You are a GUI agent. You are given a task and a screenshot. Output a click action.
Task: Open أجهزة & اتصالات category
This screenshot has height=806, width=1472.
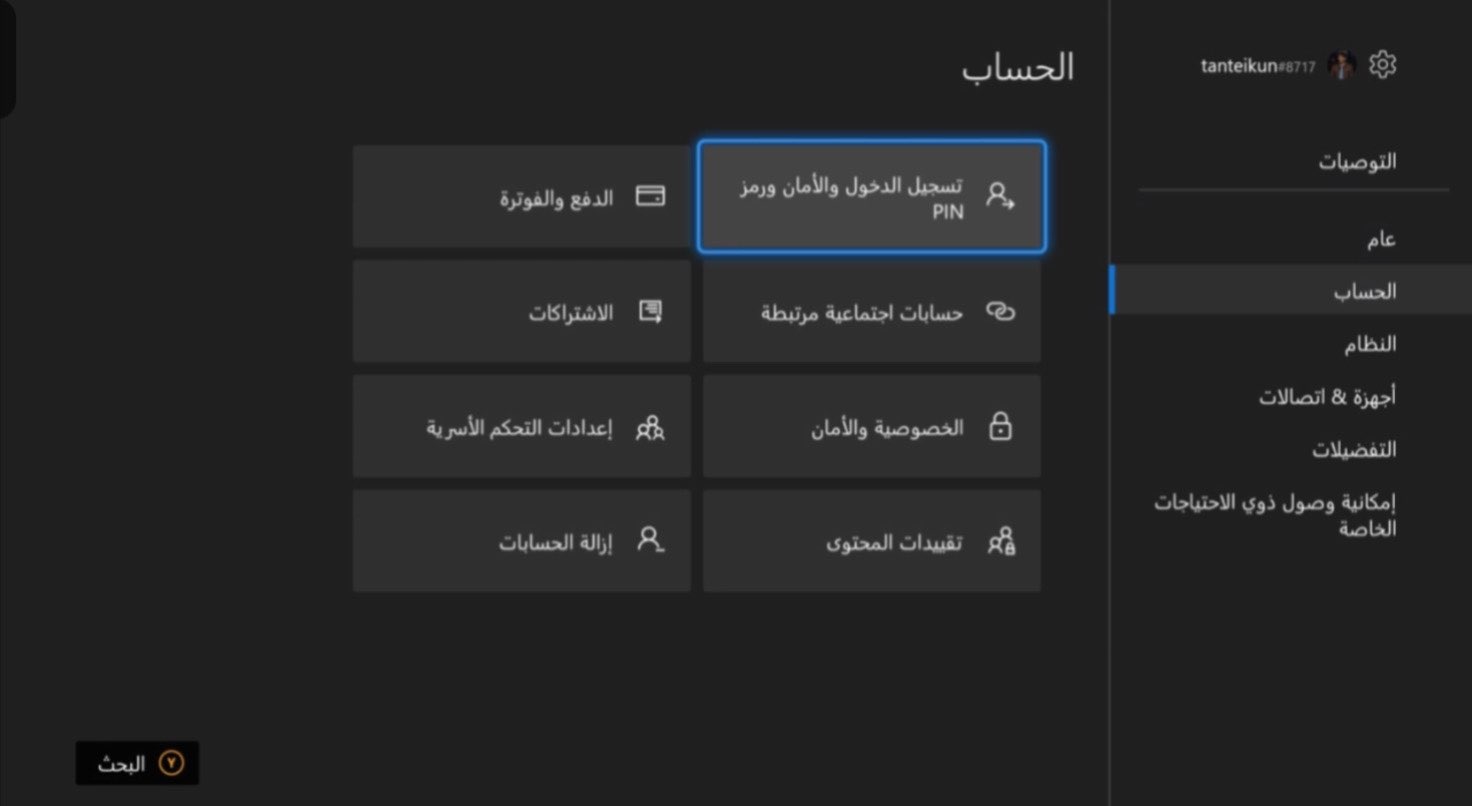coord(1327,397)
